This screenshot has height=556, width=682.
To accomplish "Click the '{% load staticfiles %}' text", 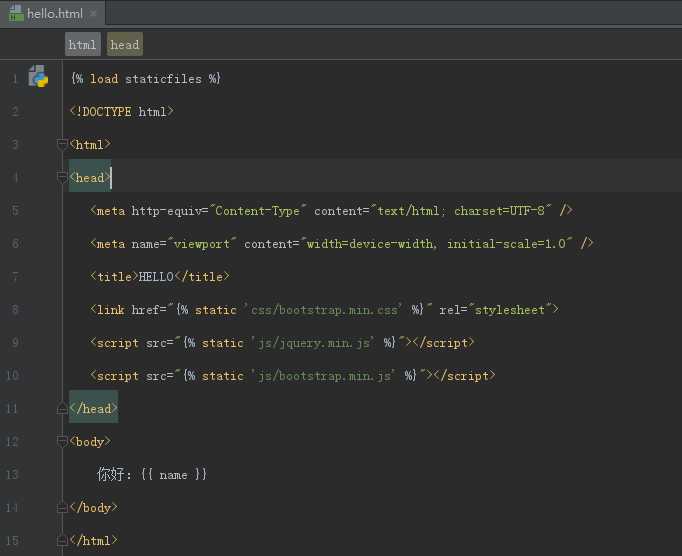I will (x=146, y=79).
